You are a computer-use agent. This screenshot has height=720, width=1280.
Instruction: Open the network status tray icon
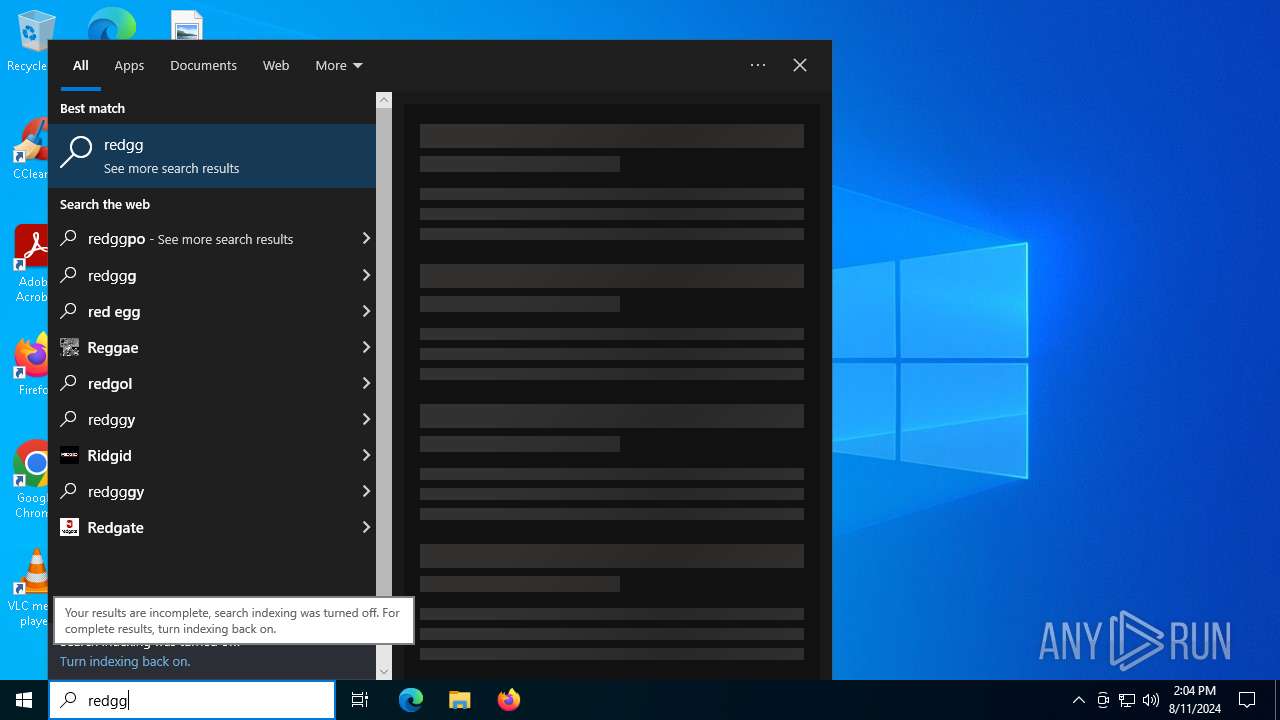tap(1127, 700)
